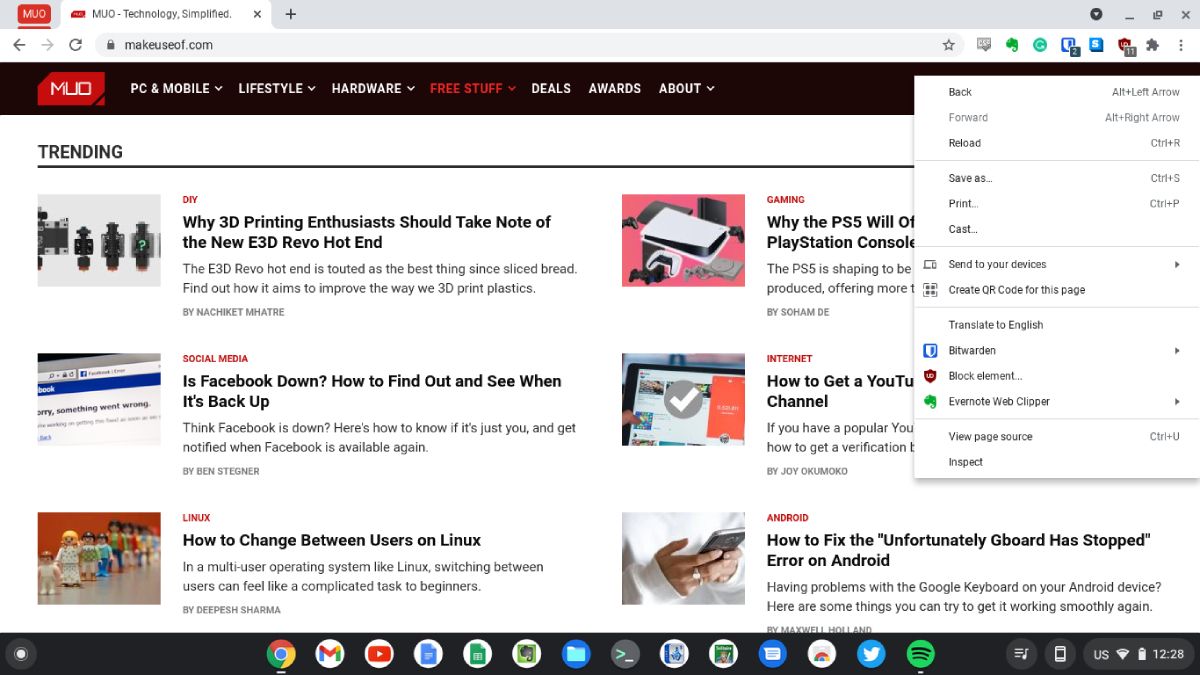Open the Evernote extension in toolbar

point(1012,45)
